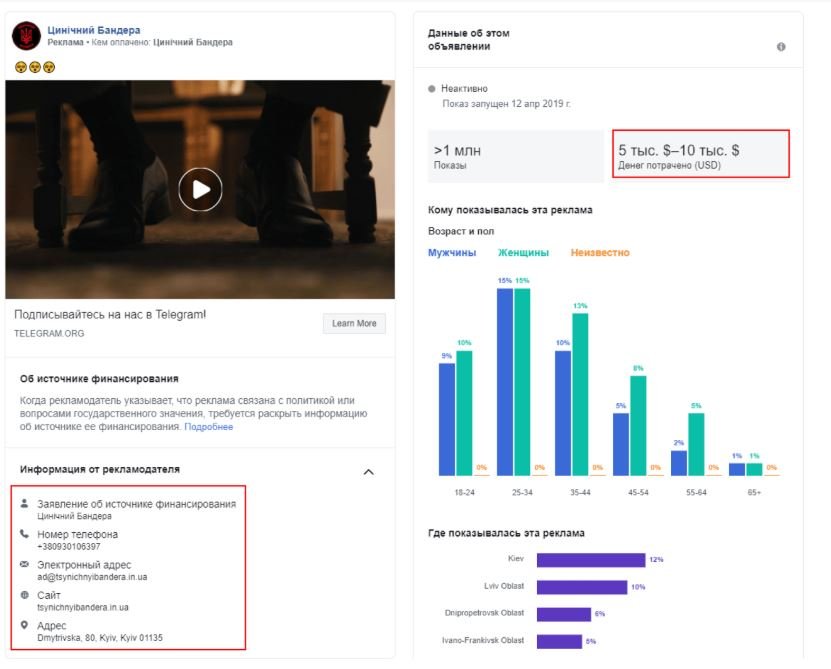The image size is (831, 669).
Task: Open Цинічний Бандера page name link
Action: click(x=94, y=30)
